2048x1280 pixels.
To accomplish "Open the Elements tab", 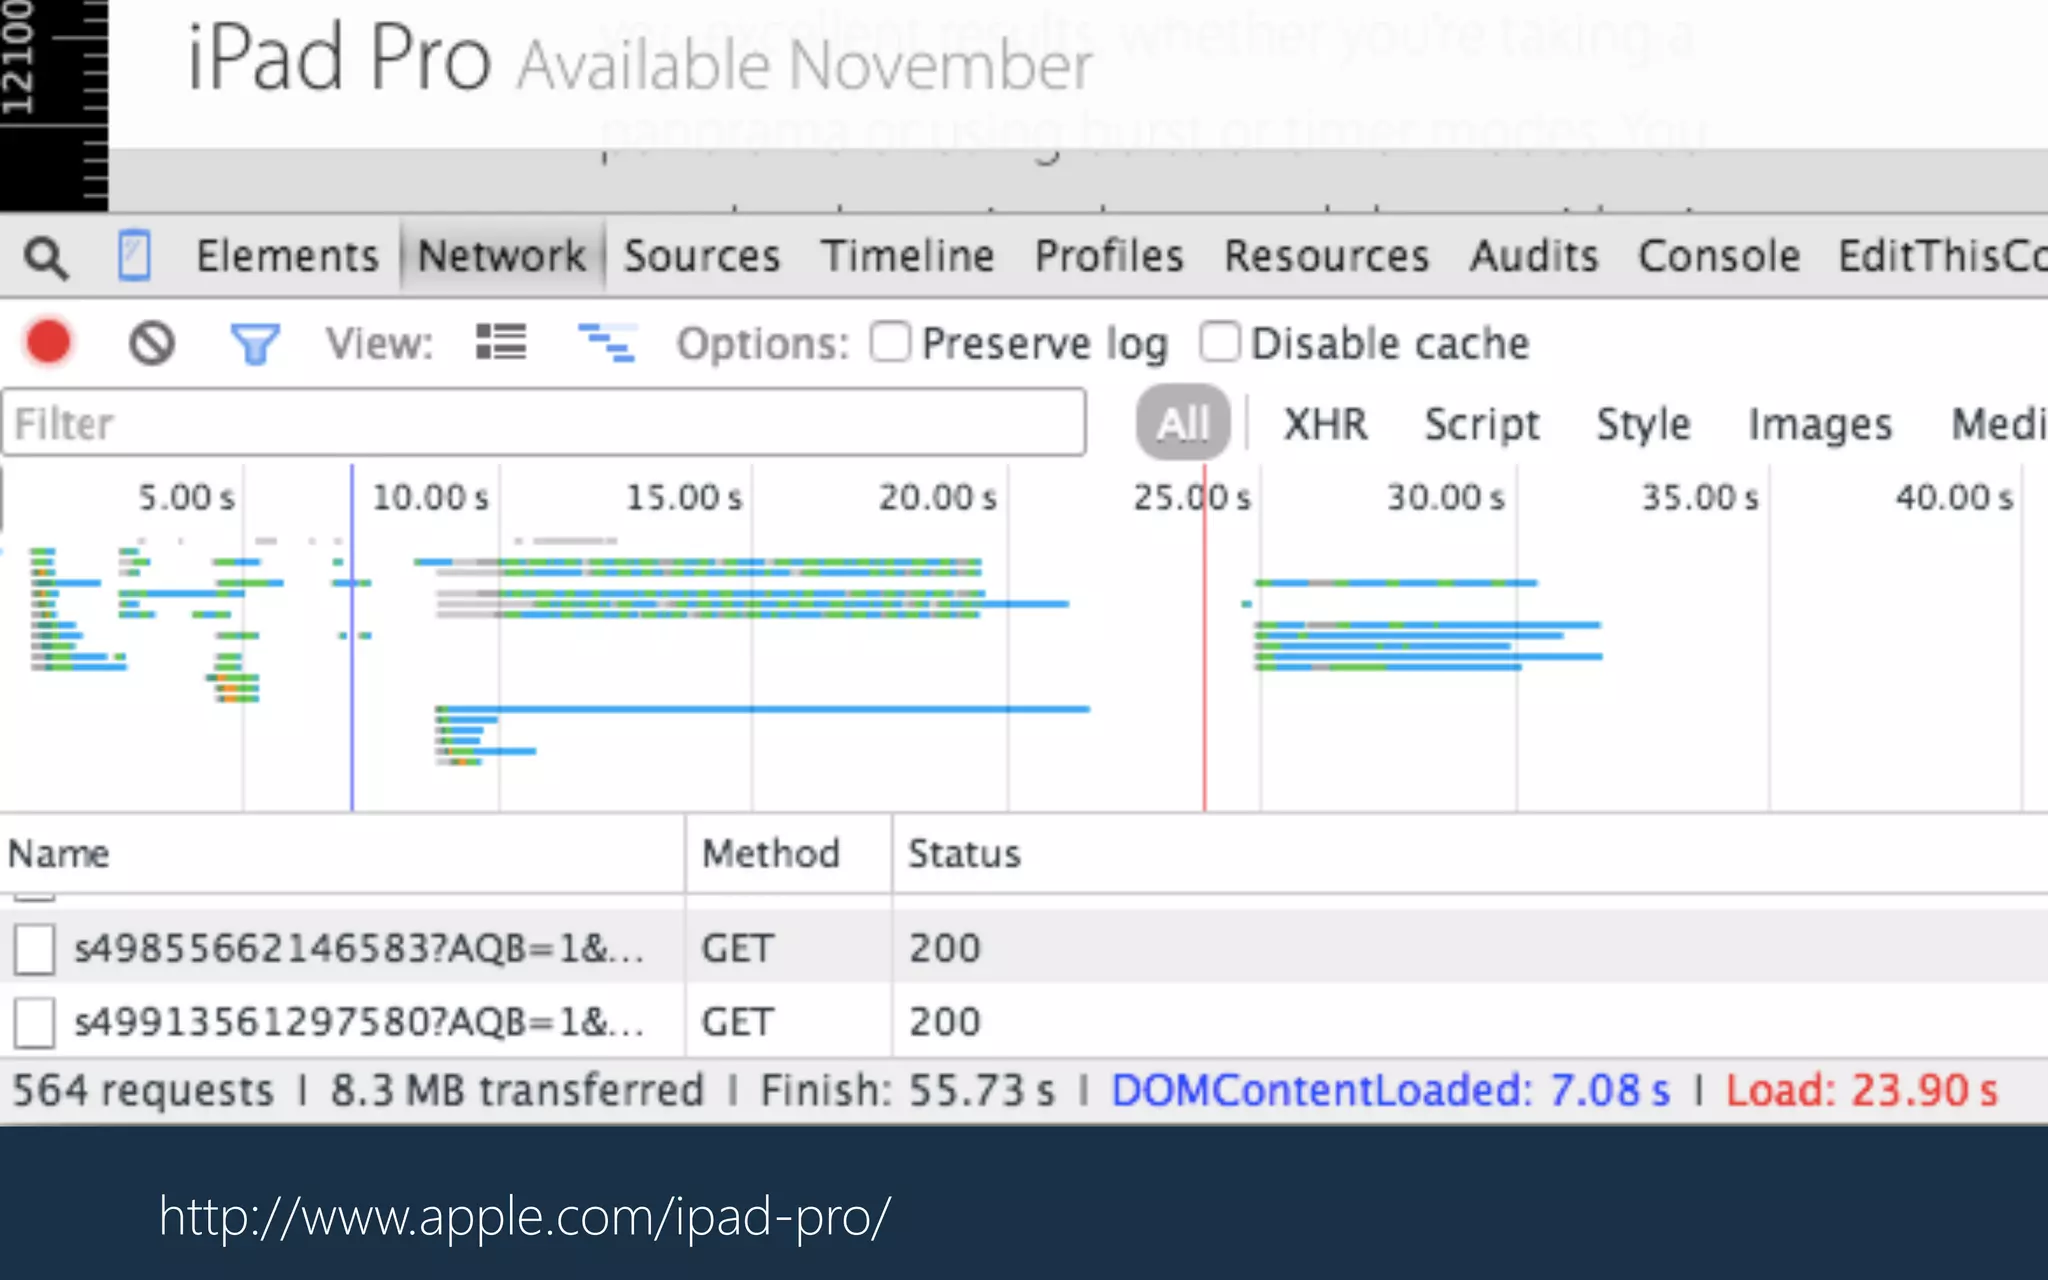I will 287,256.
